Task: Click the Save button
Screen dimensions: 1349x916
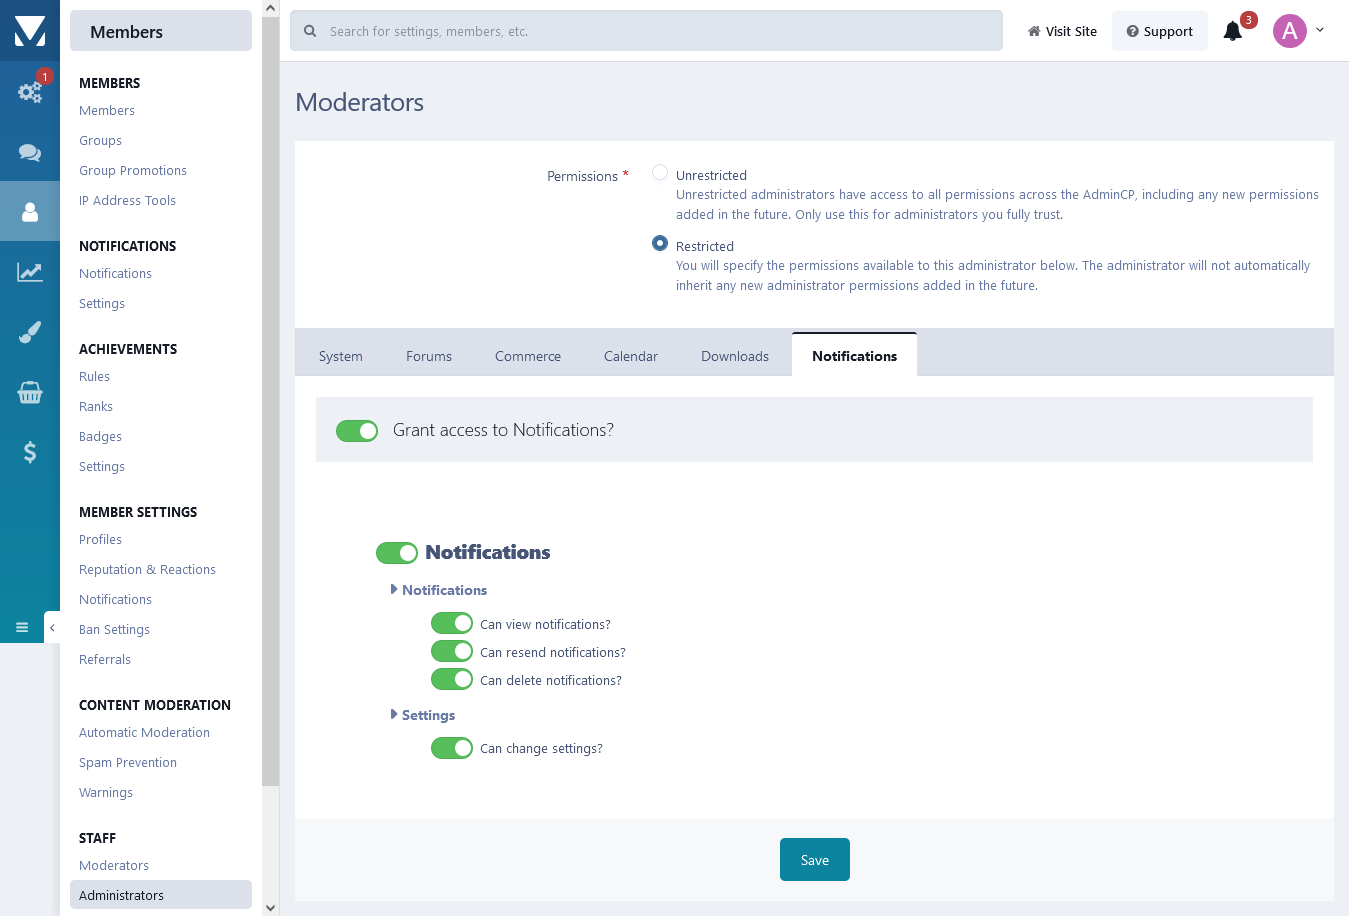Action: click(x=815, y=860)
